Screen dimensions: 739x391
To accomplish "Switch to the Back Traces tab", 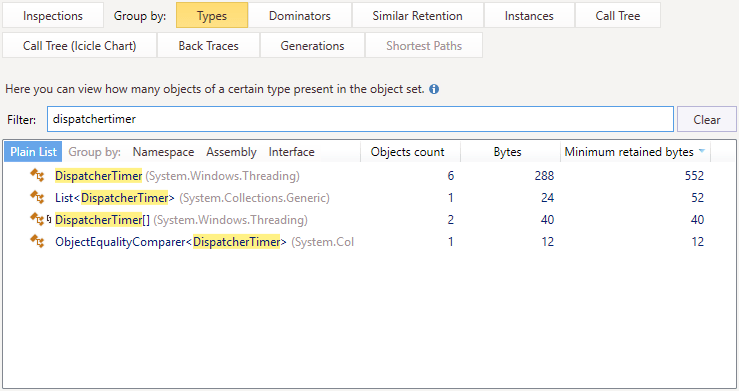I will 208,46.
